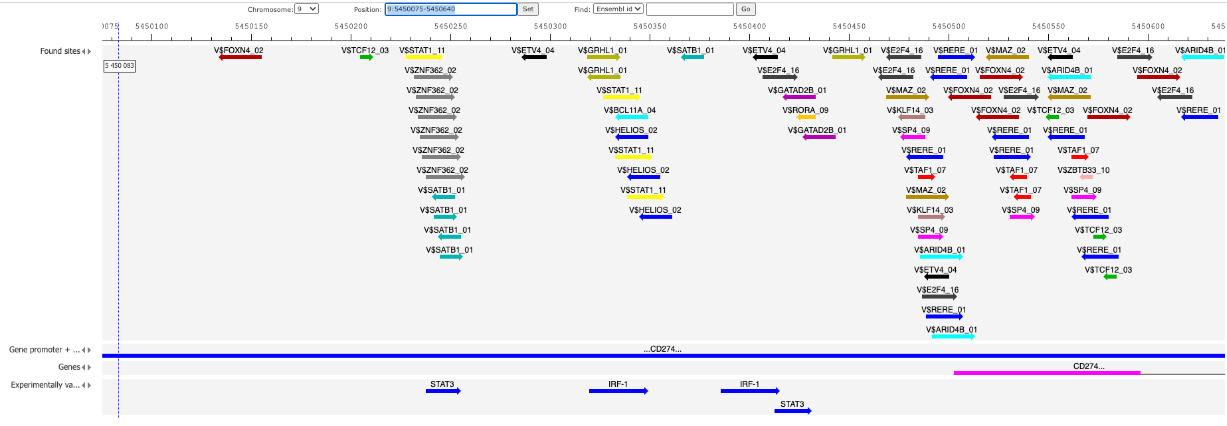Select the V$RORA_09 site arrow

point(806,117)
